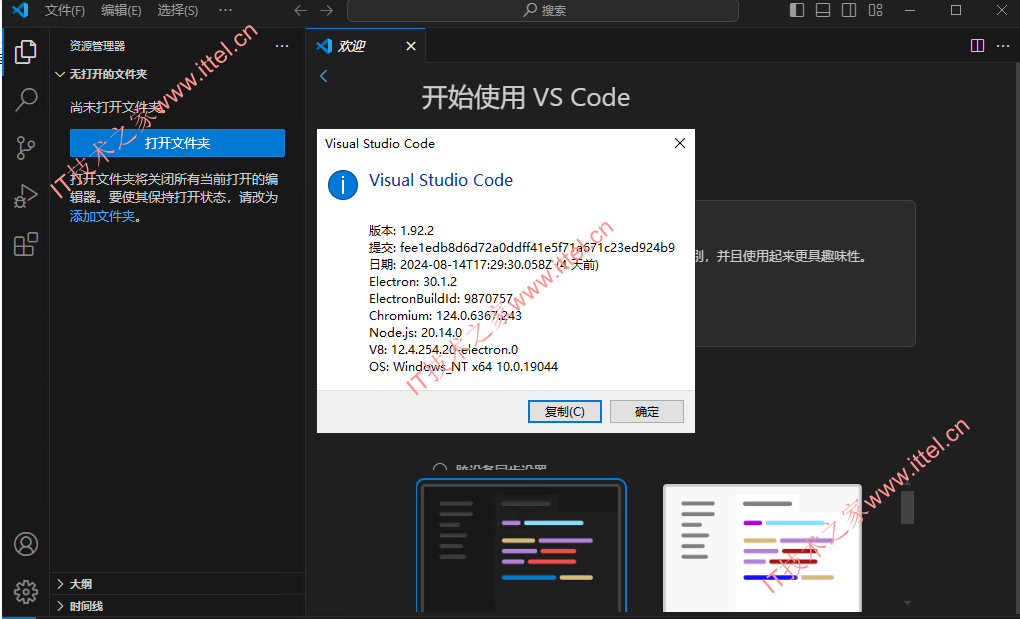Viewport: 1020px width, 619px height.
Task: Click the VS Code logo in title bar
Action: click(20, 10)
